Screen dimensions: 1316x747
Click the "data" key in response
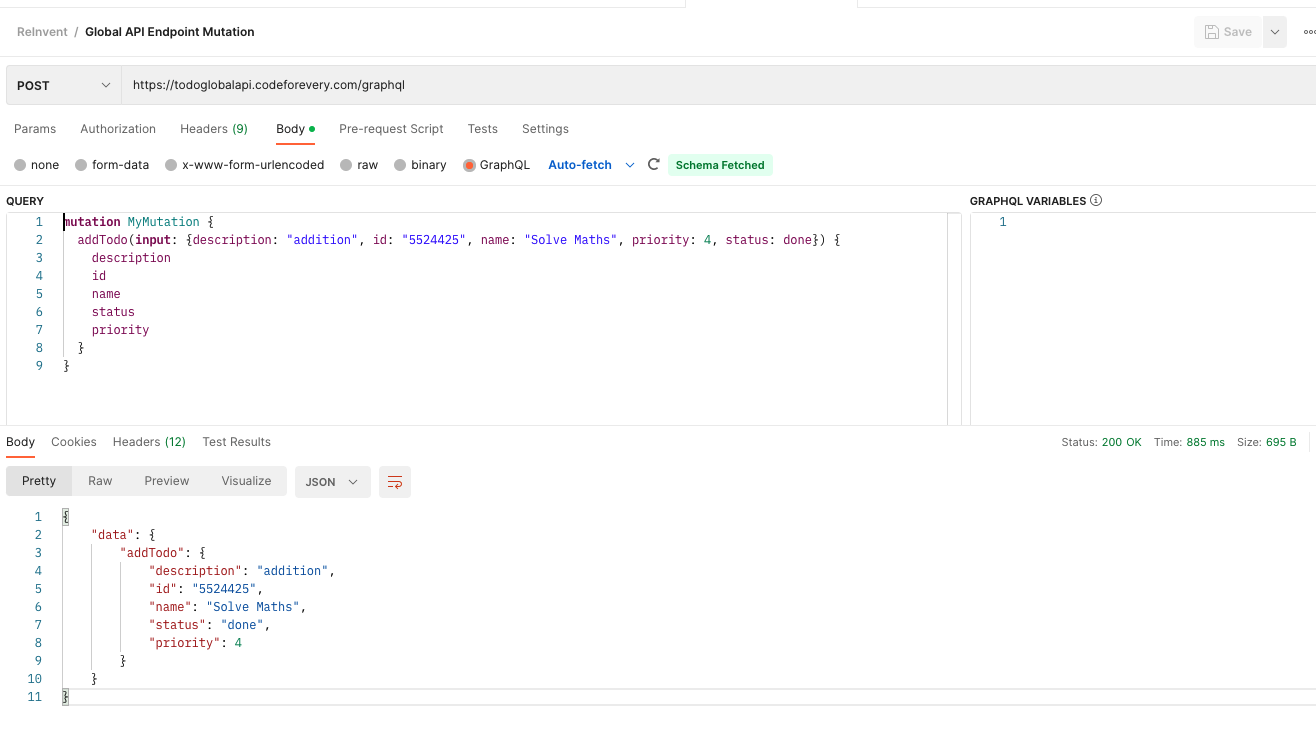112,535
